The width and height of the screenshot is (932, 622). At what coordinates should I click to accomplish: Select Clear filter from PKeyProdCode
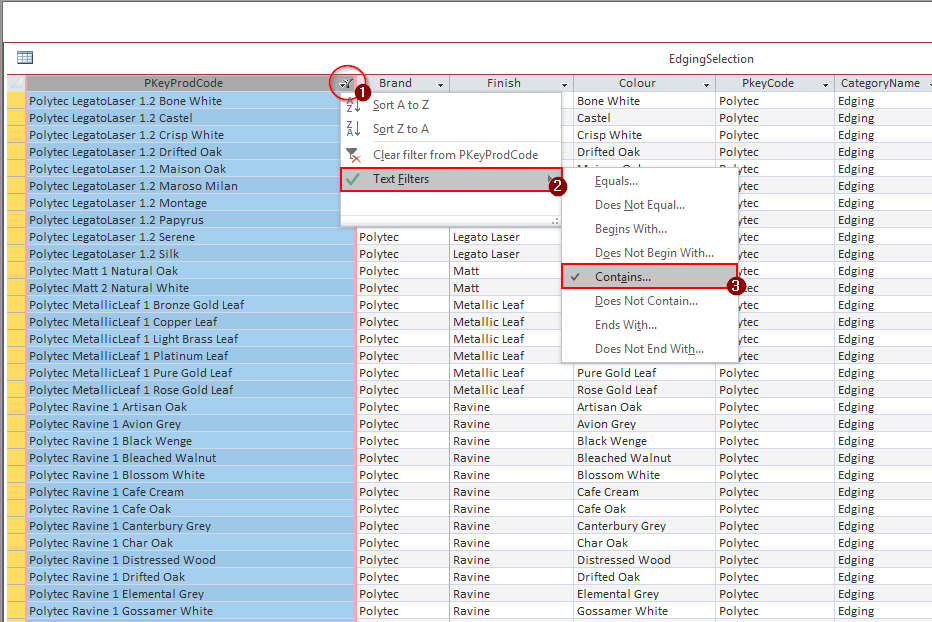coord(451,155)
